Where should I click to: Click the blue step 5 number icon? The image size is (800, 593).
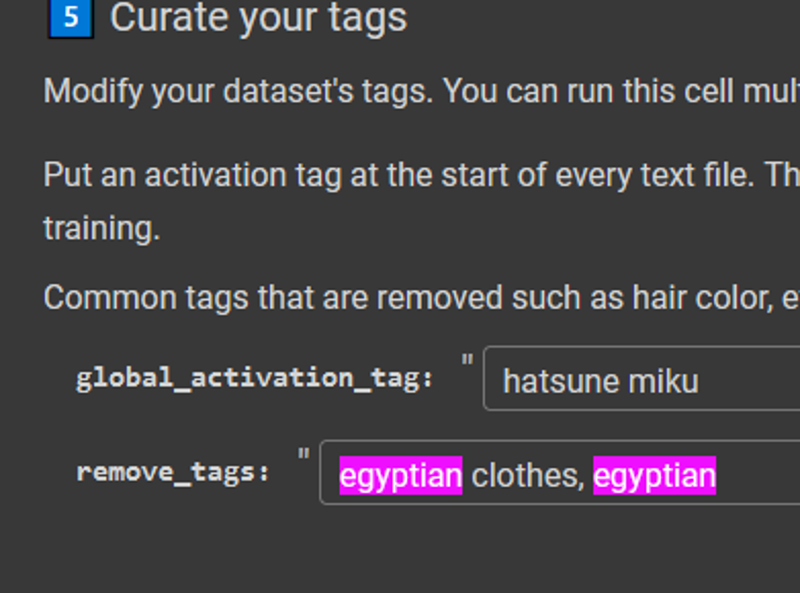tap(71, 18)
